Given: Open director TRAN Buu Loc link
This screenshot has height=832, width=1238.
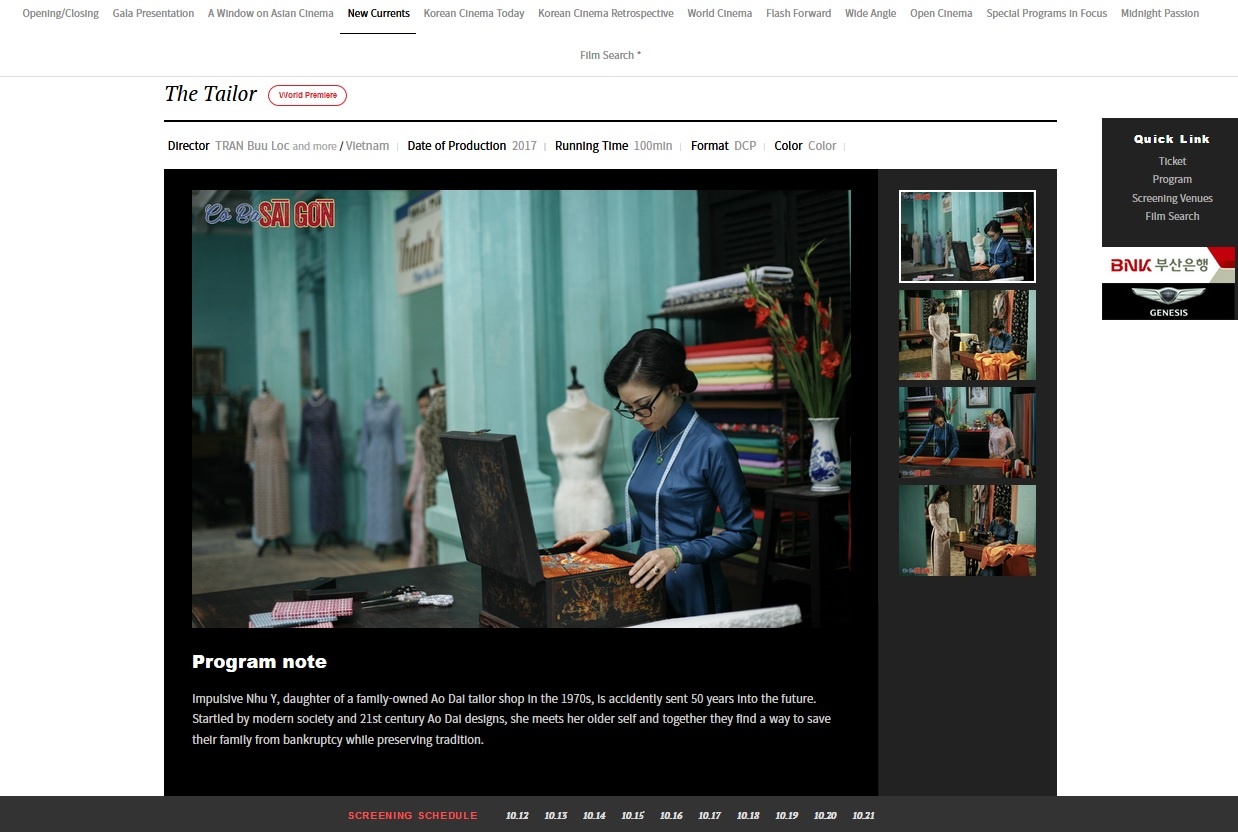Looking at the screenshot, I should tap(252, 146).
